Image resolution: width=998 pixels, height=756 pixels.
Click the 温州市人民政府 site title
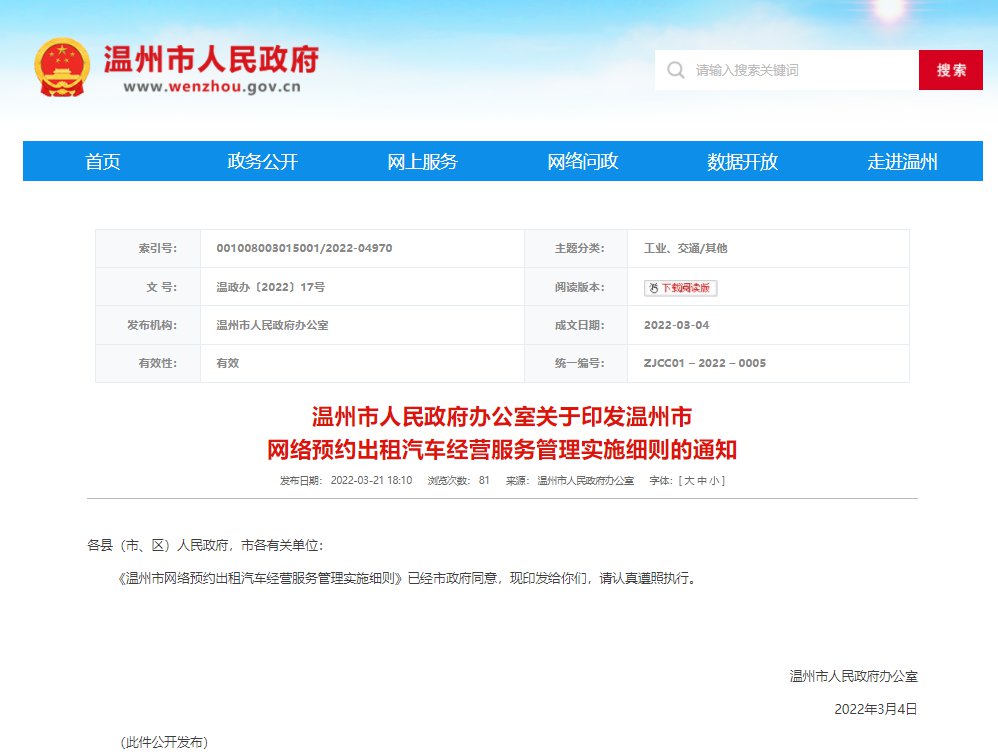pyautogui.click(x=211, y=59)
